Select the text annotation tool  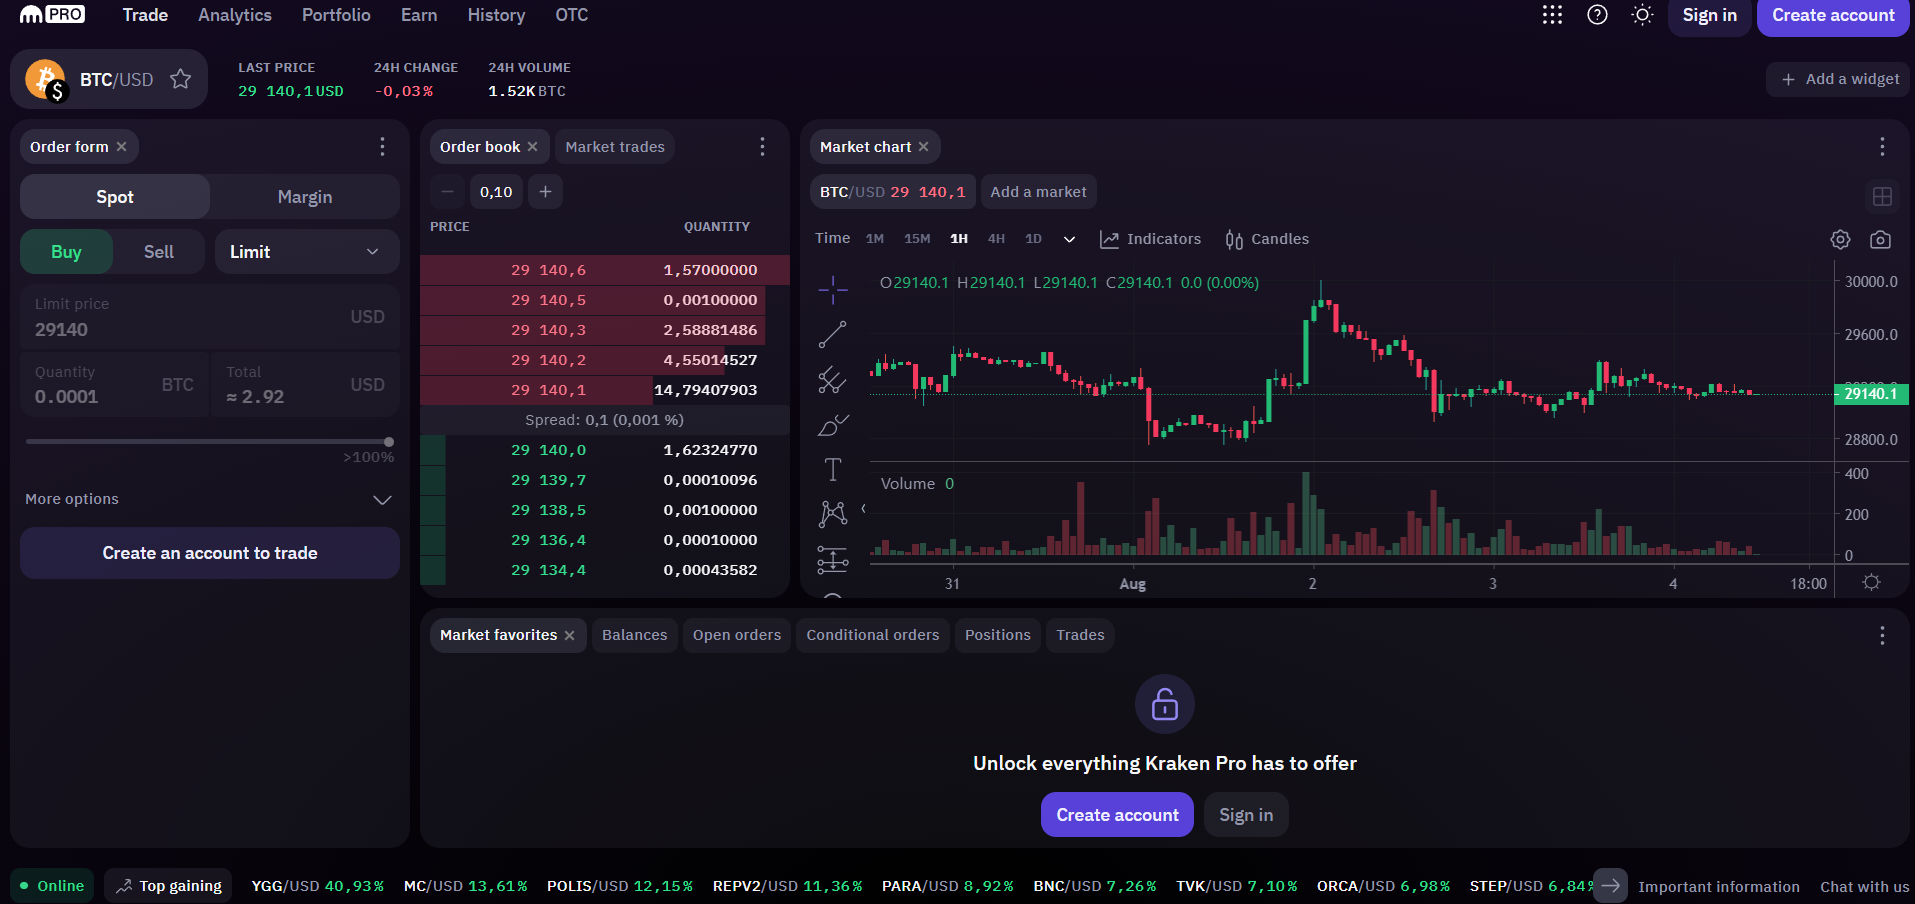click(x=832, y=469)
